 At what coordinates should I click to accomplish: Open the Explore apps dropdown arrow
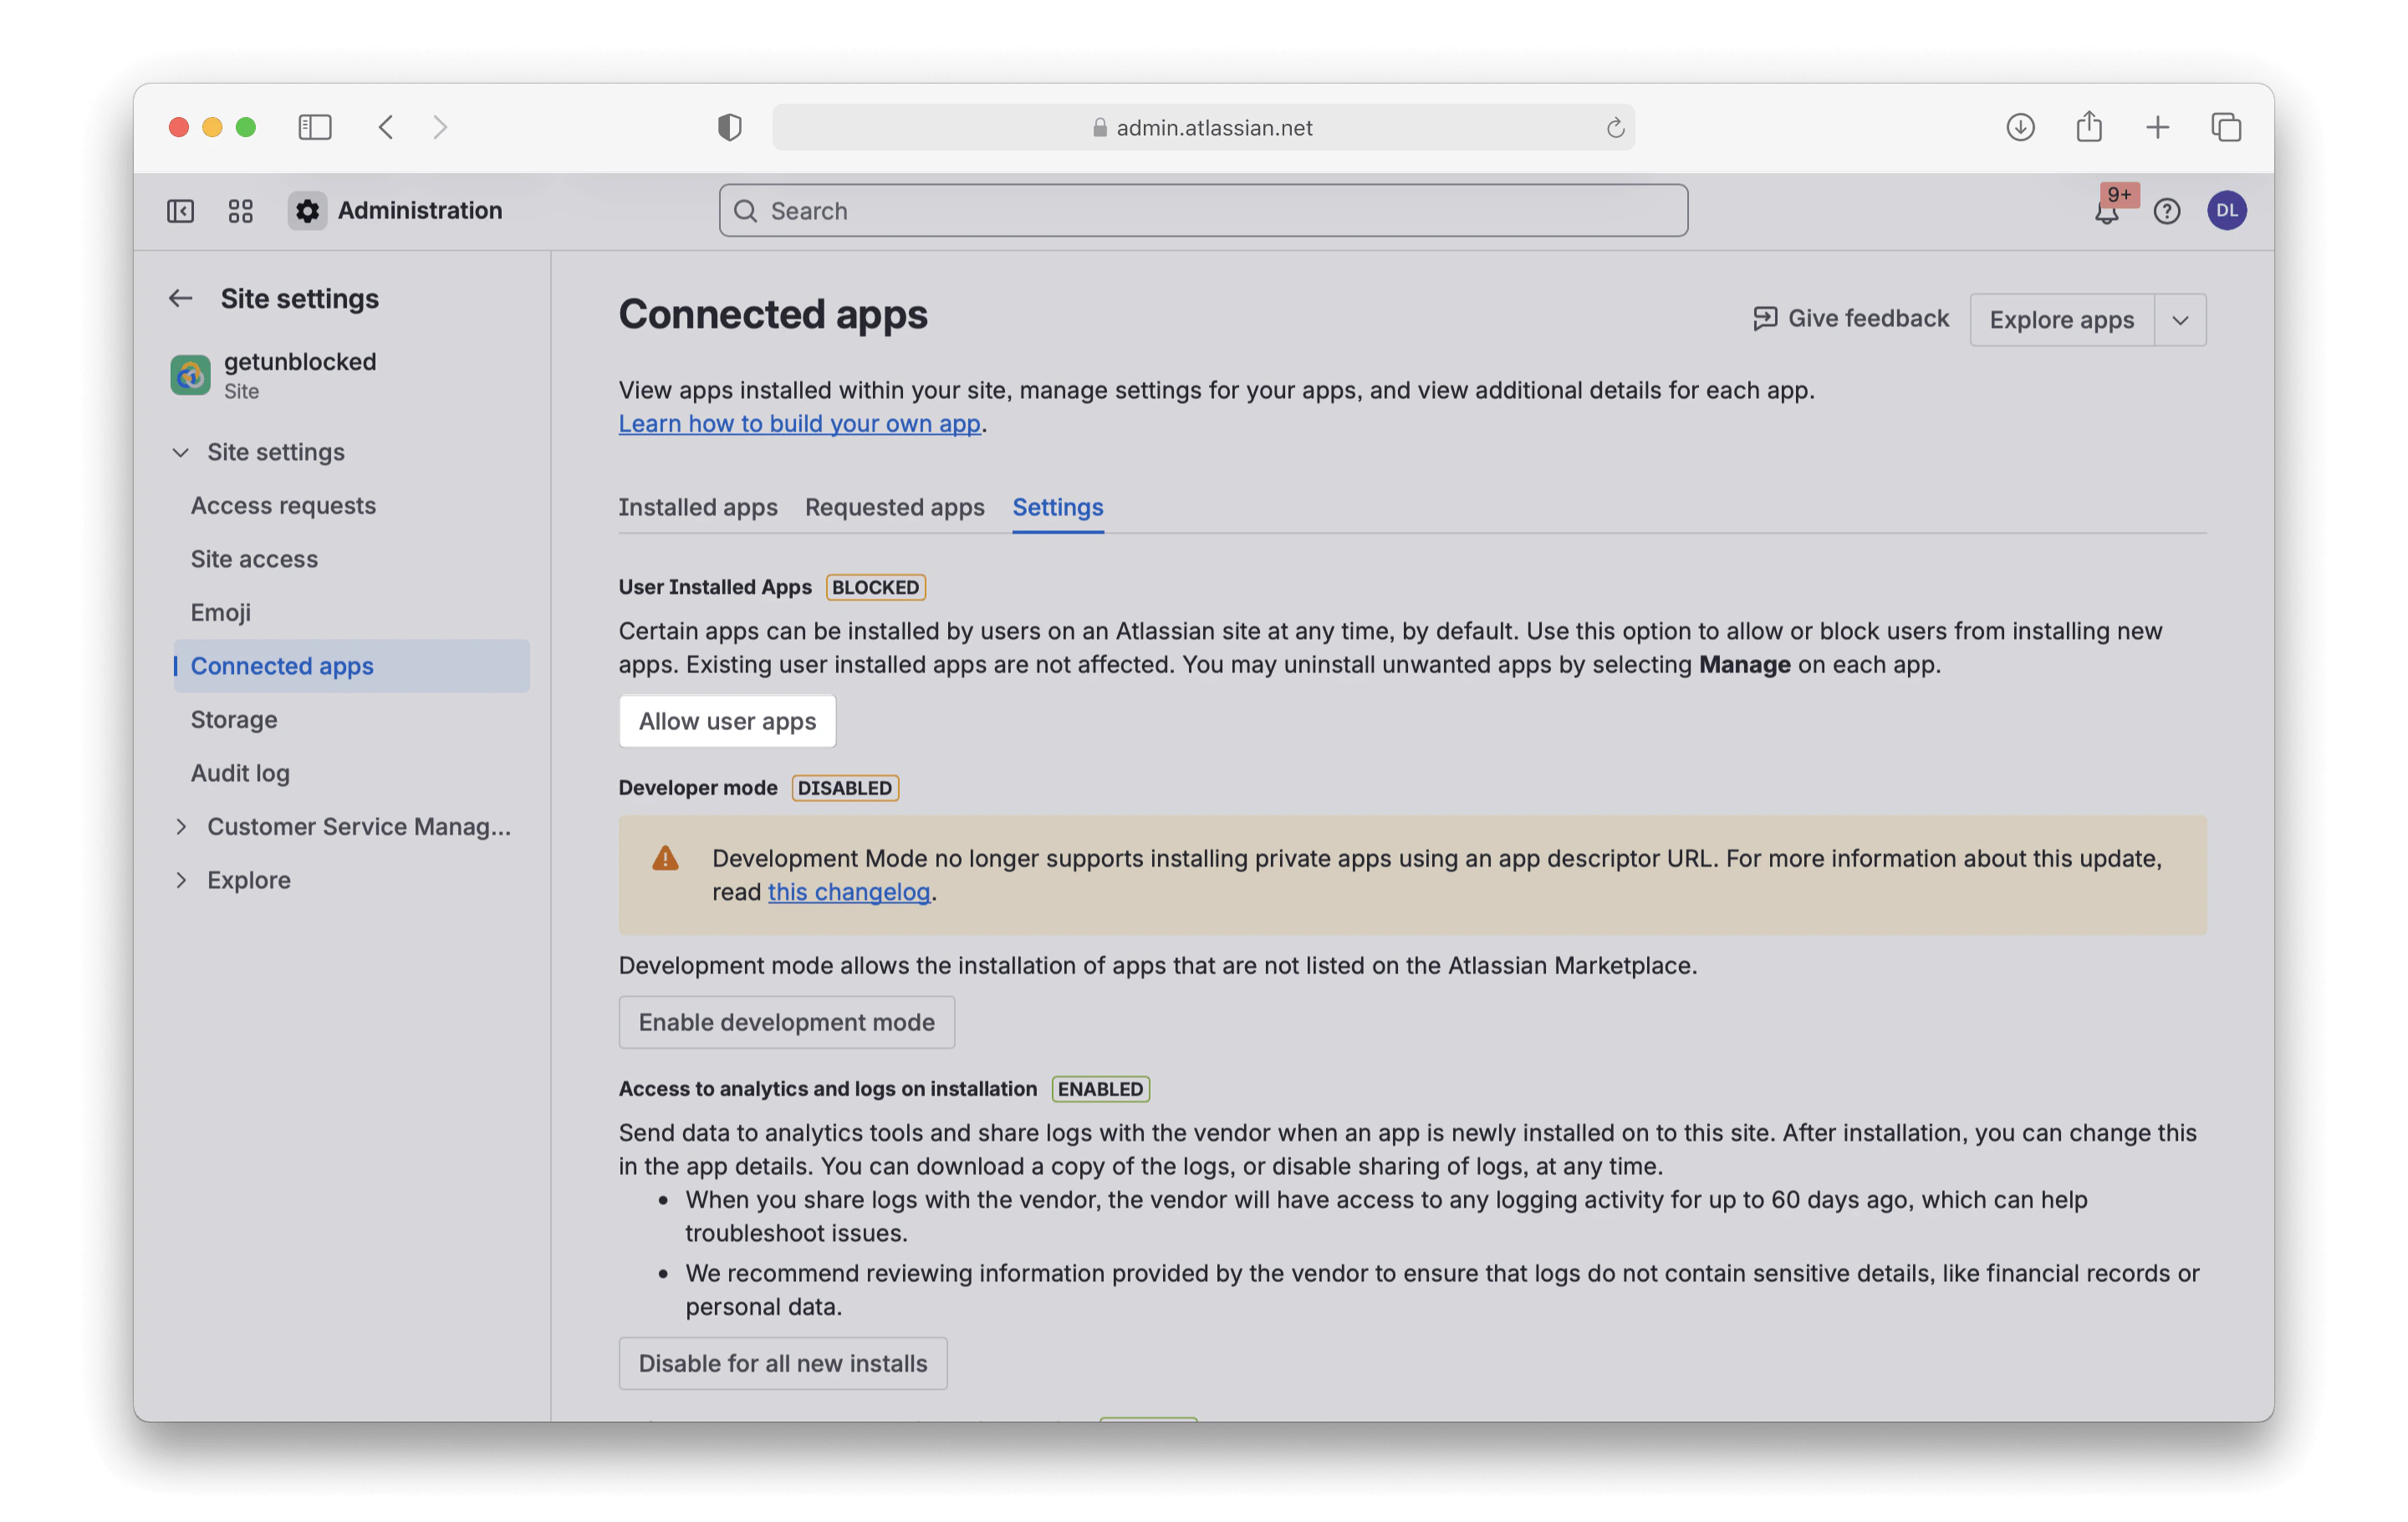click(x=2180, y=320)
